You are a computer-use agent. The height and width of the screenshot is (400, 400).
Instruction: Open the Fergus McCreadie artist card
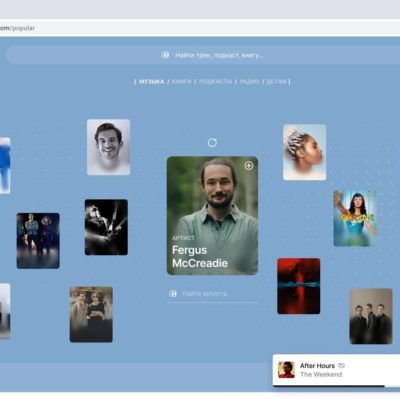tap(212, 216)
